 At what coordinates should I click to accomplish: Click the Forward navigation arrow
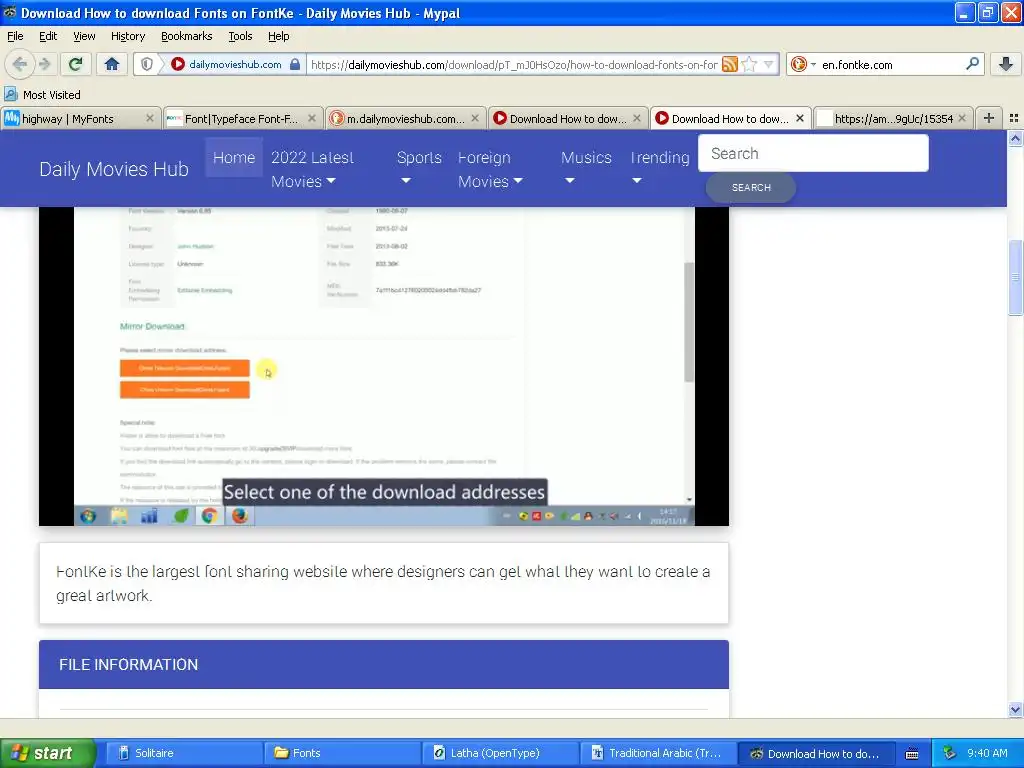[44, 64]
